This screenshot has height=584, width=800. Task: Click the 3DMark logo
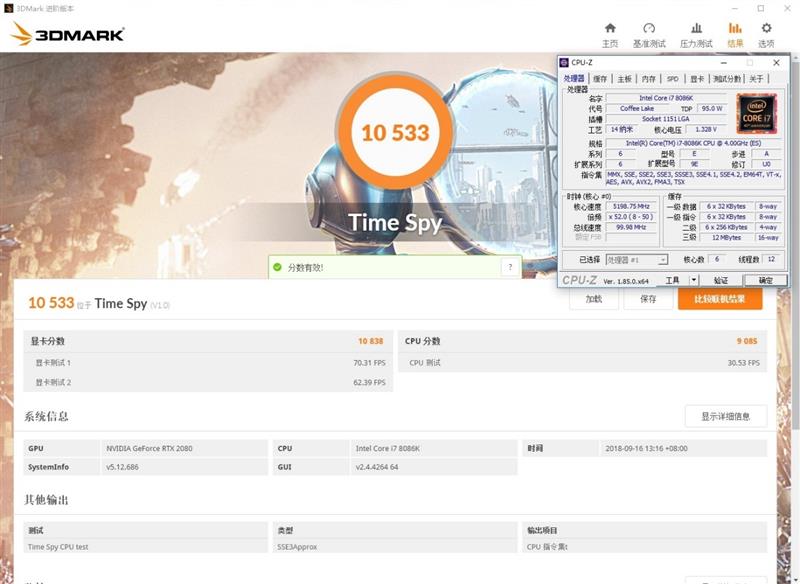68,34
